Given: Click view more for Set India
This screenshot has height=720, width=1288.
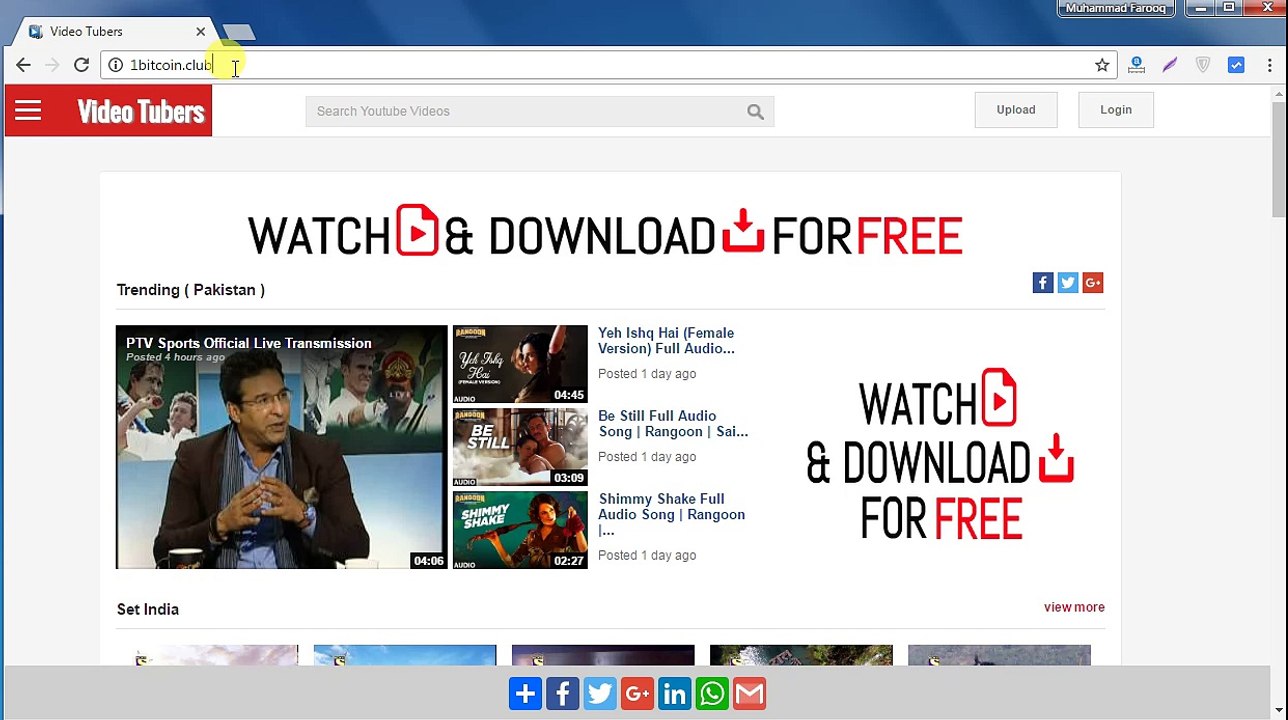Looking at the screenshot, I should tap(1074, 607).
